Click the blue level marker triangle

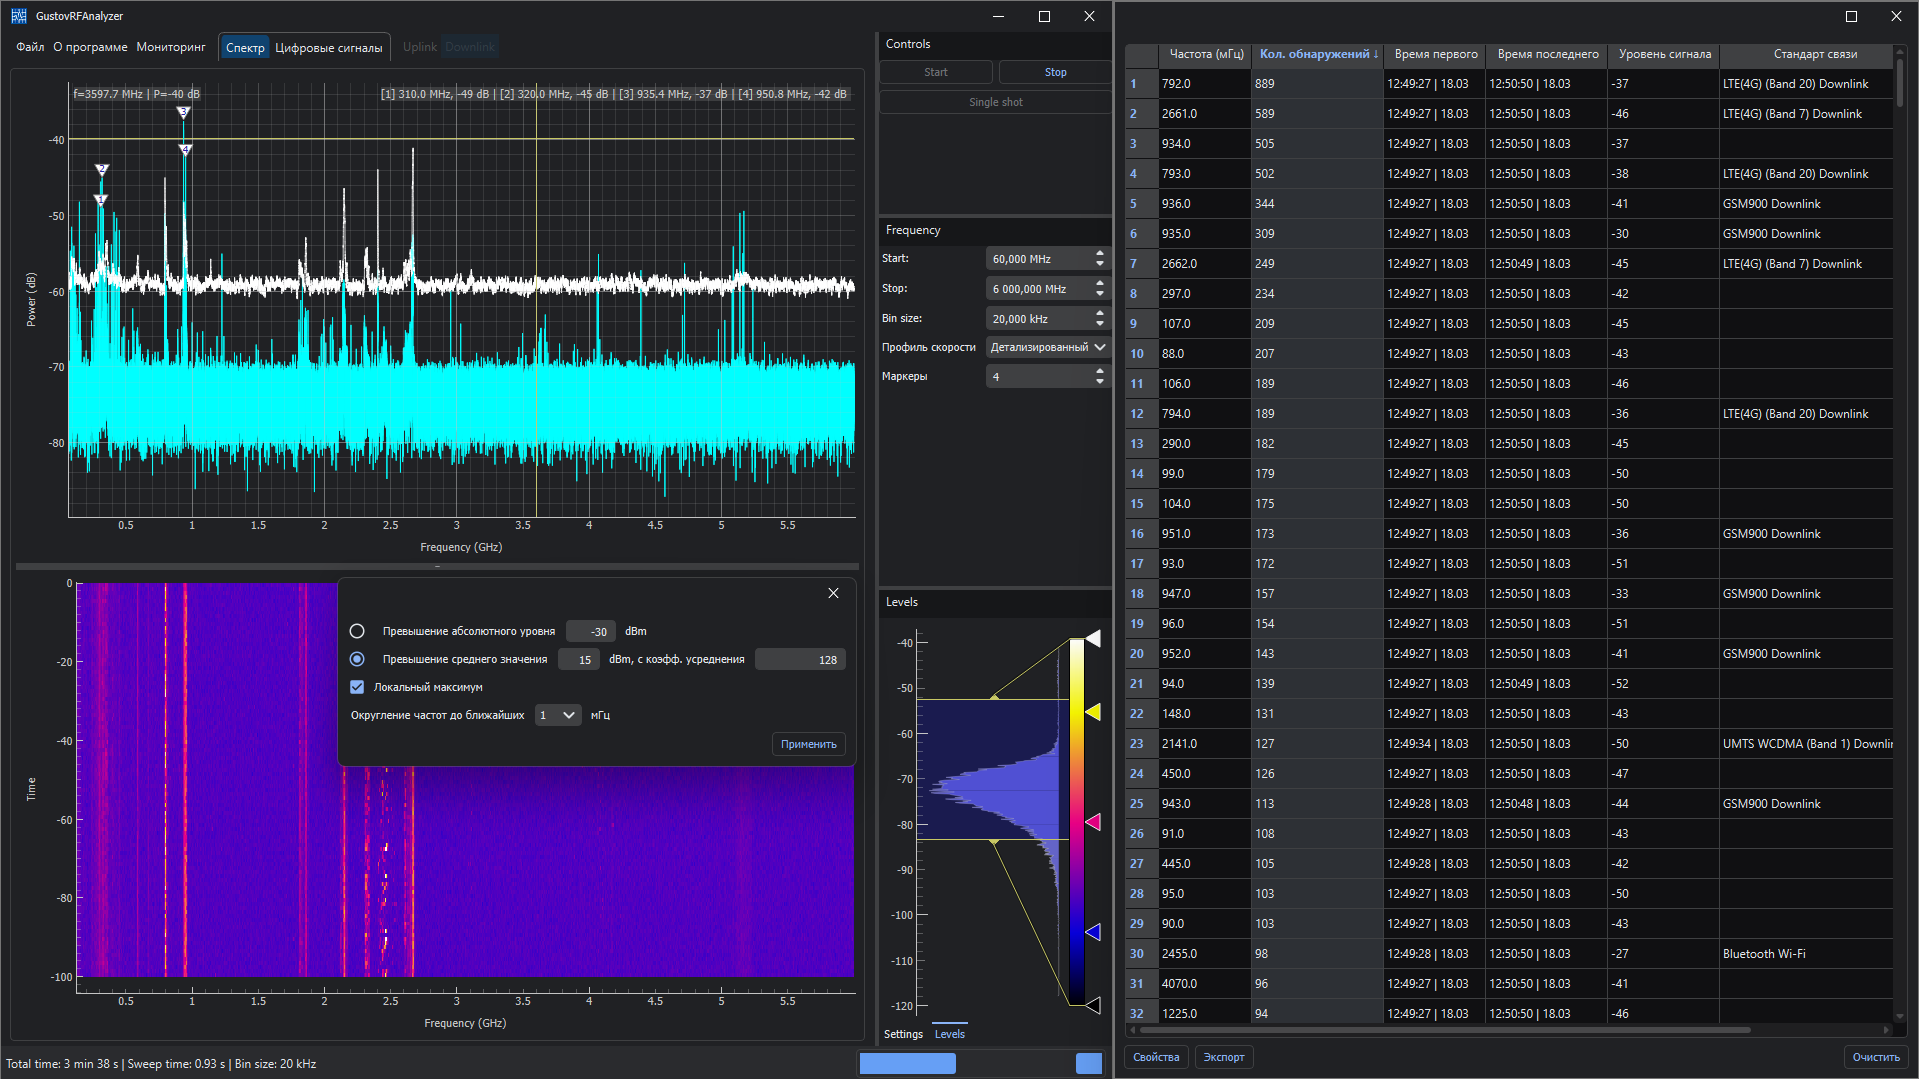coord(1093,932)
